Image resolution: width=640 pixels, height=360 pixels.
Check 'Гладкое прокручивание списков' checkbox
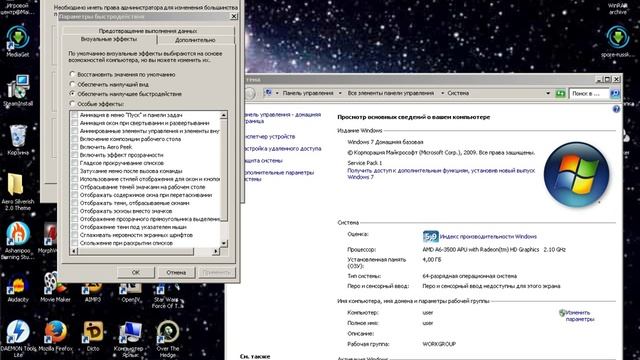(x=74, y=163)
